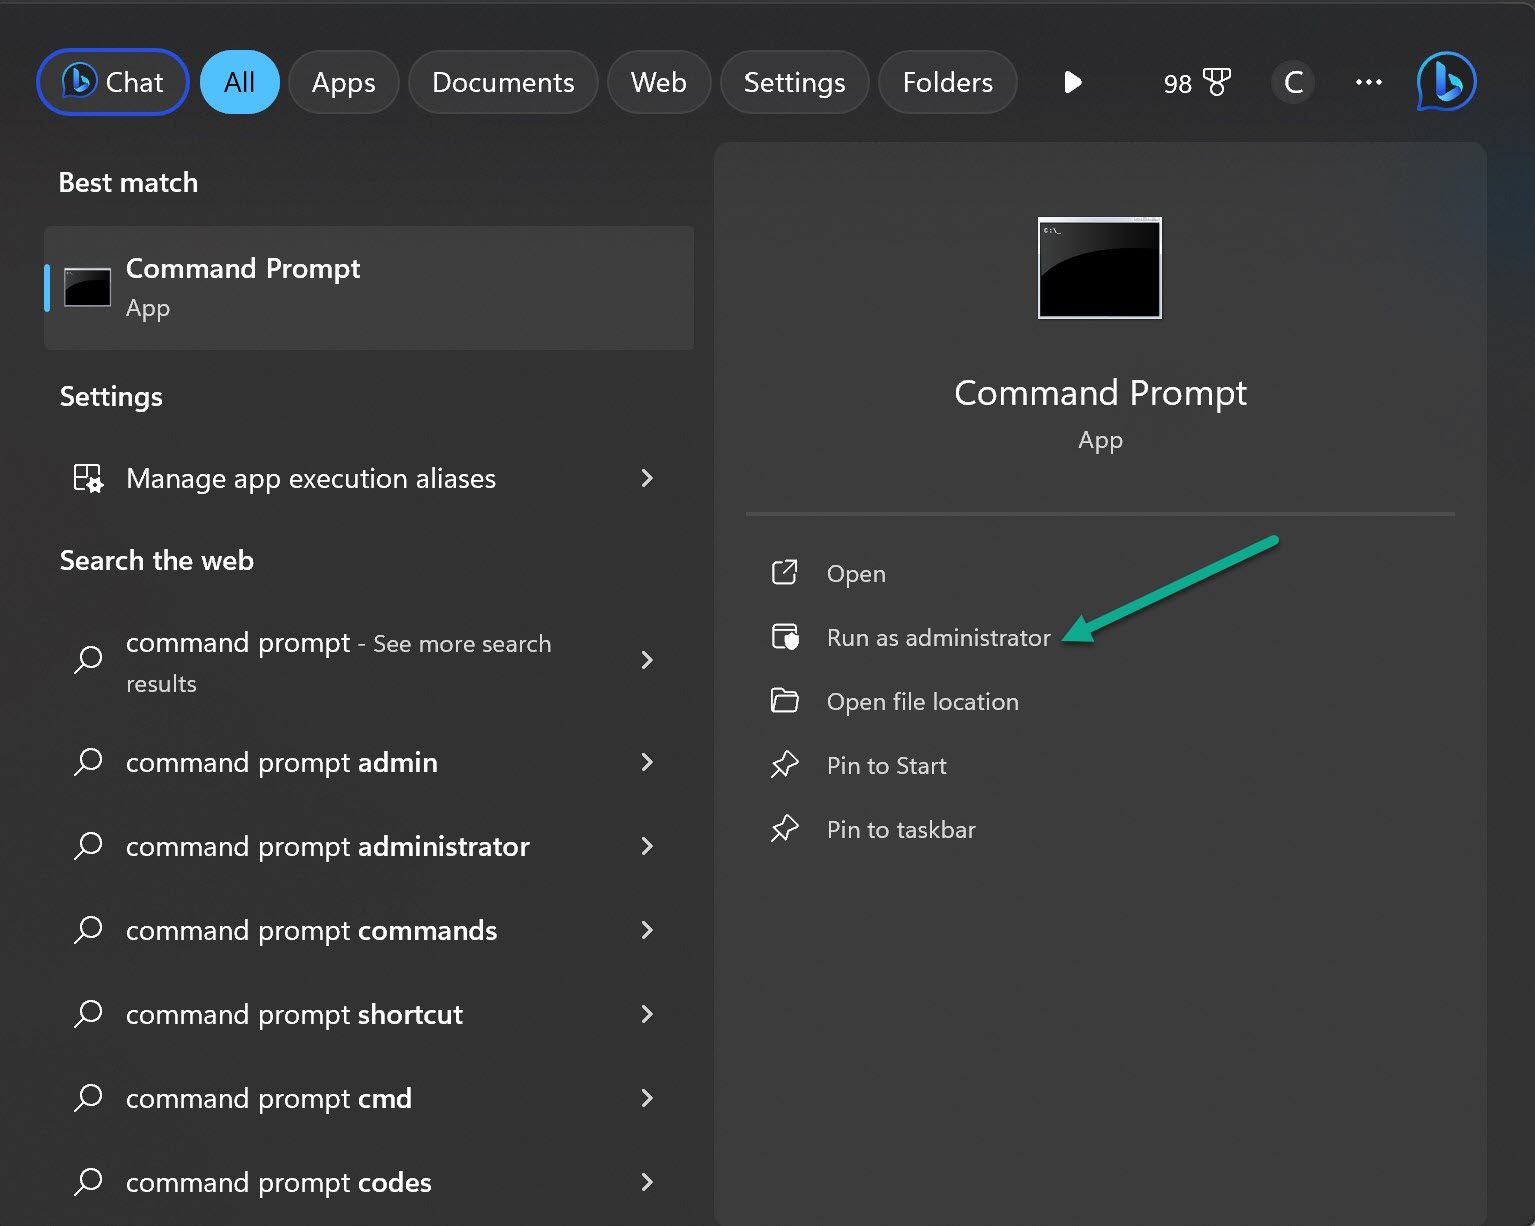
Task: Search the web for command prompt shortcut
Action: 369,1014
